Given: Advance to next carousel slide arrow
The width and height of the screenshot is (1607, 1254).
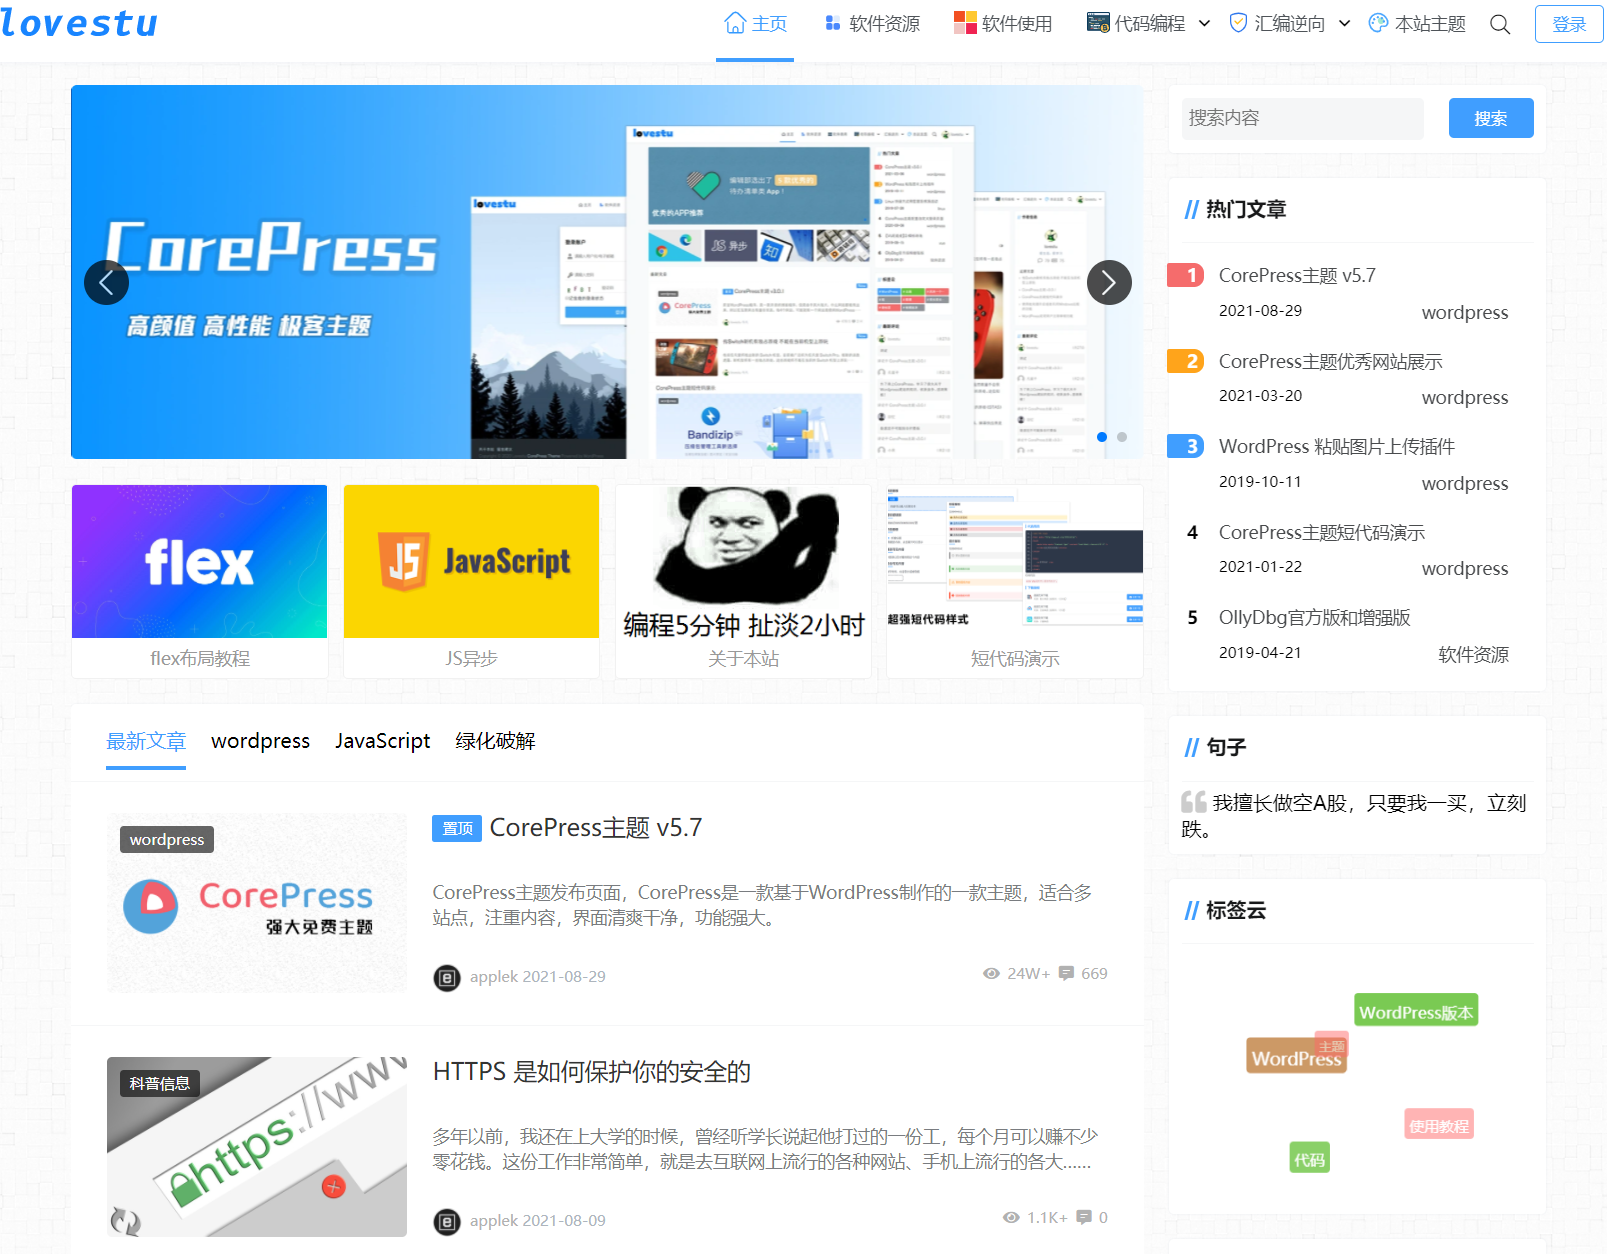Looking at the screenshot, I should (1109, 283).
